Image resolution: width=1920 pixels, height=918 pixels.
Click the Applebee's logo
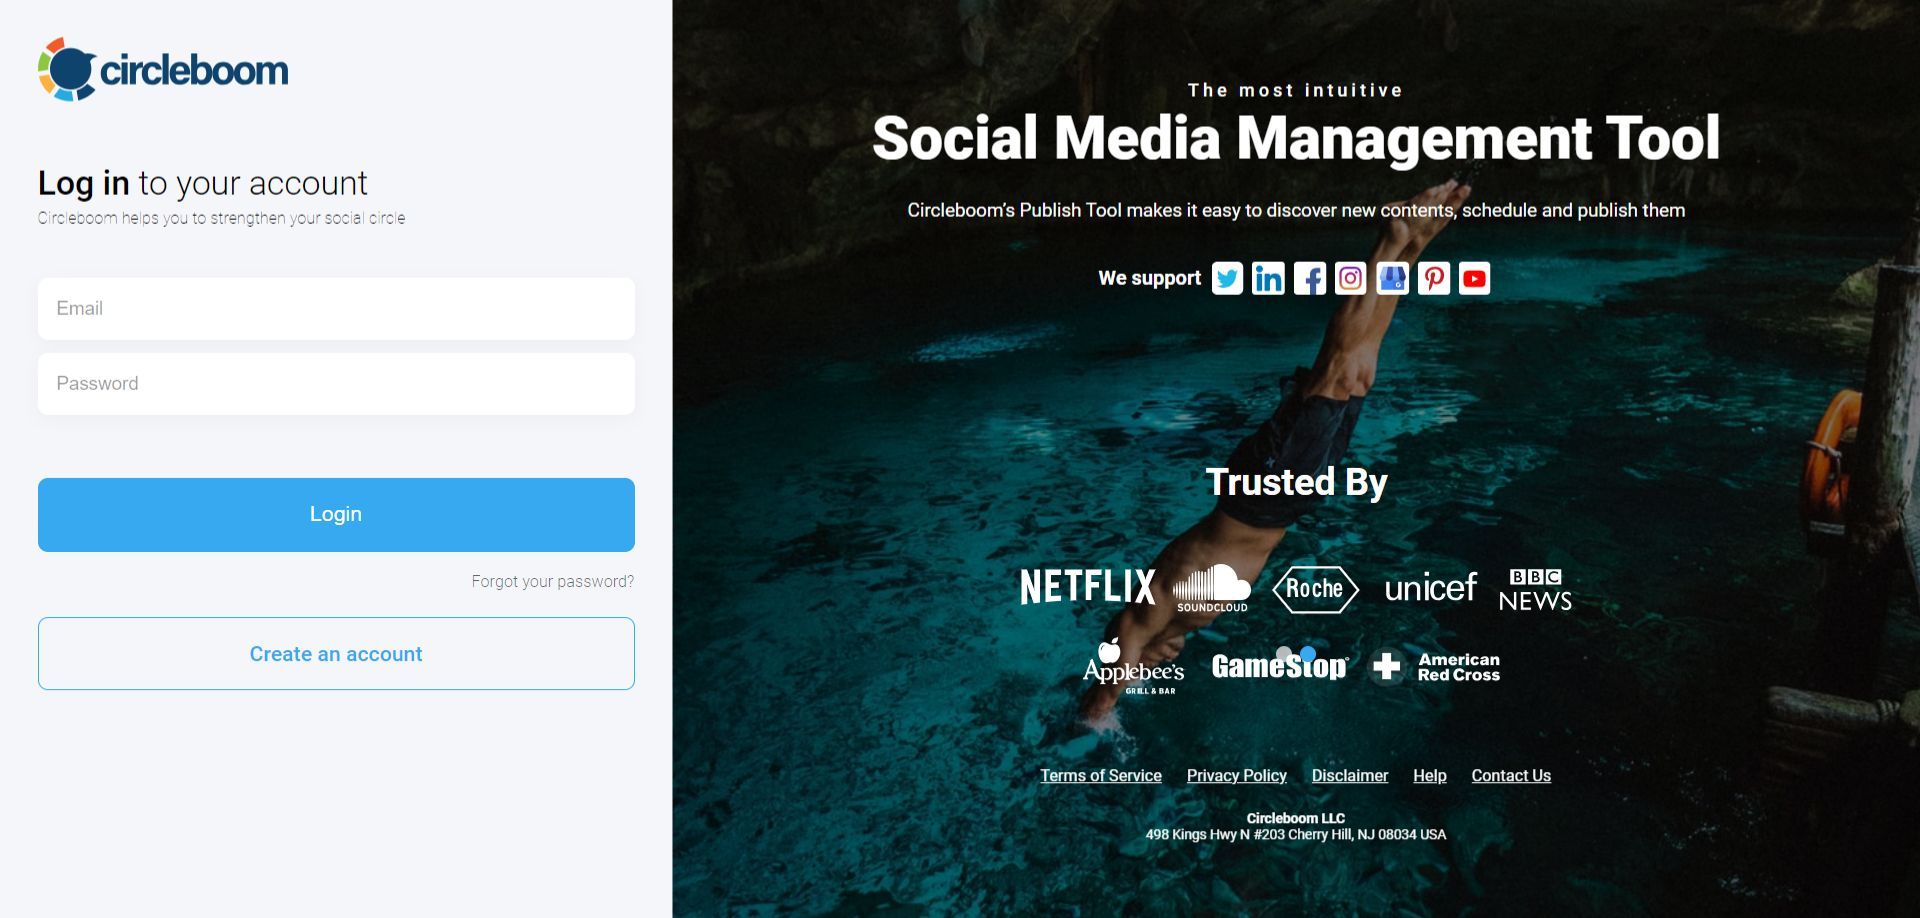point(1133,667)
